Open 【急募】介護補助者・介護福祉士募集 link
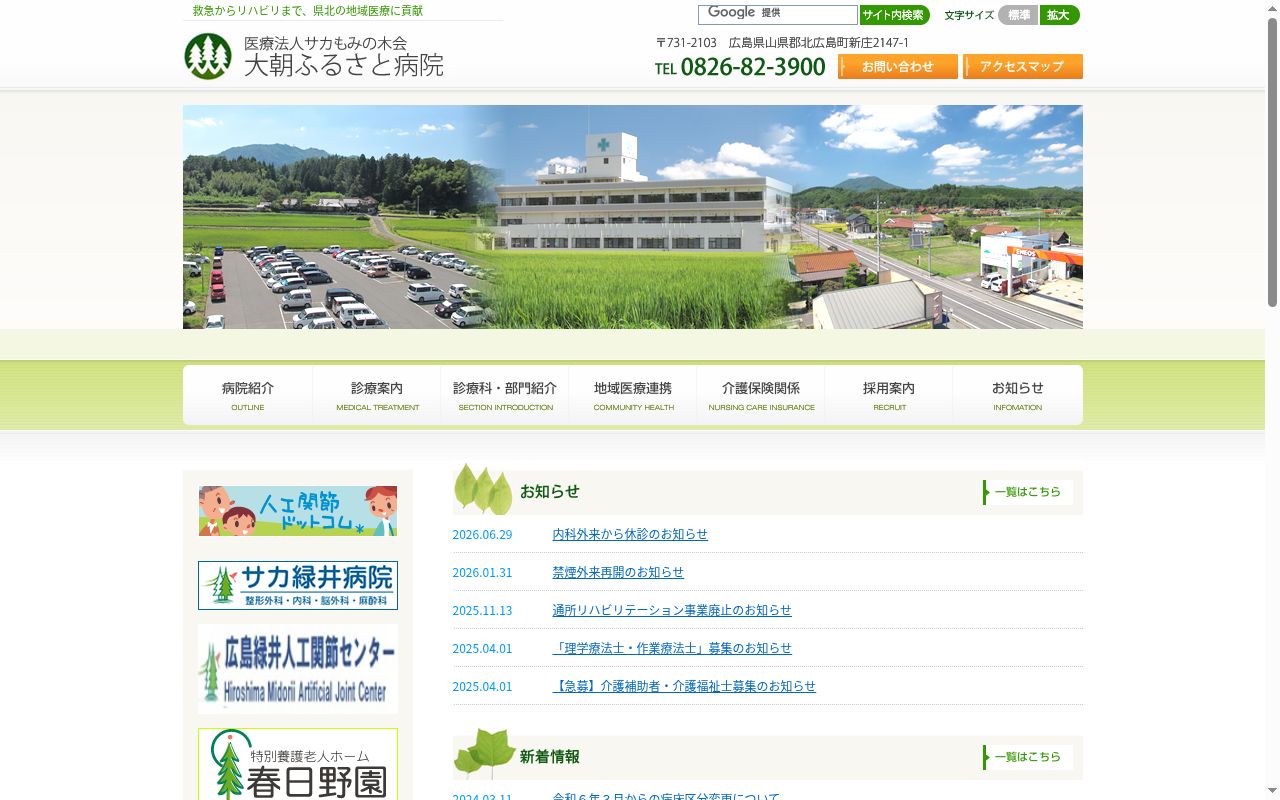The image size is (1280, 800). tap(684, 686)
